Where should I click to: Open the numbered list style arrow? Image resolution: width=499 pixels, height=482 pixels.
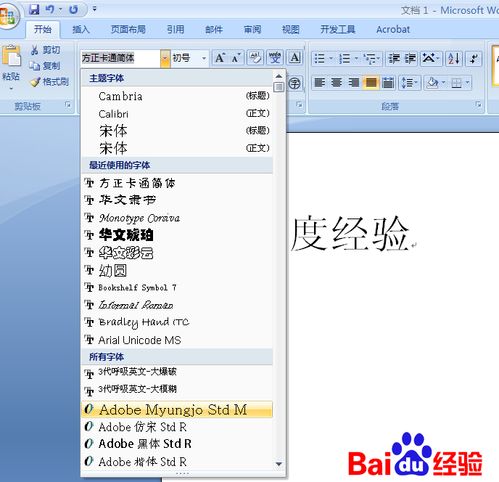pos(356,59)
